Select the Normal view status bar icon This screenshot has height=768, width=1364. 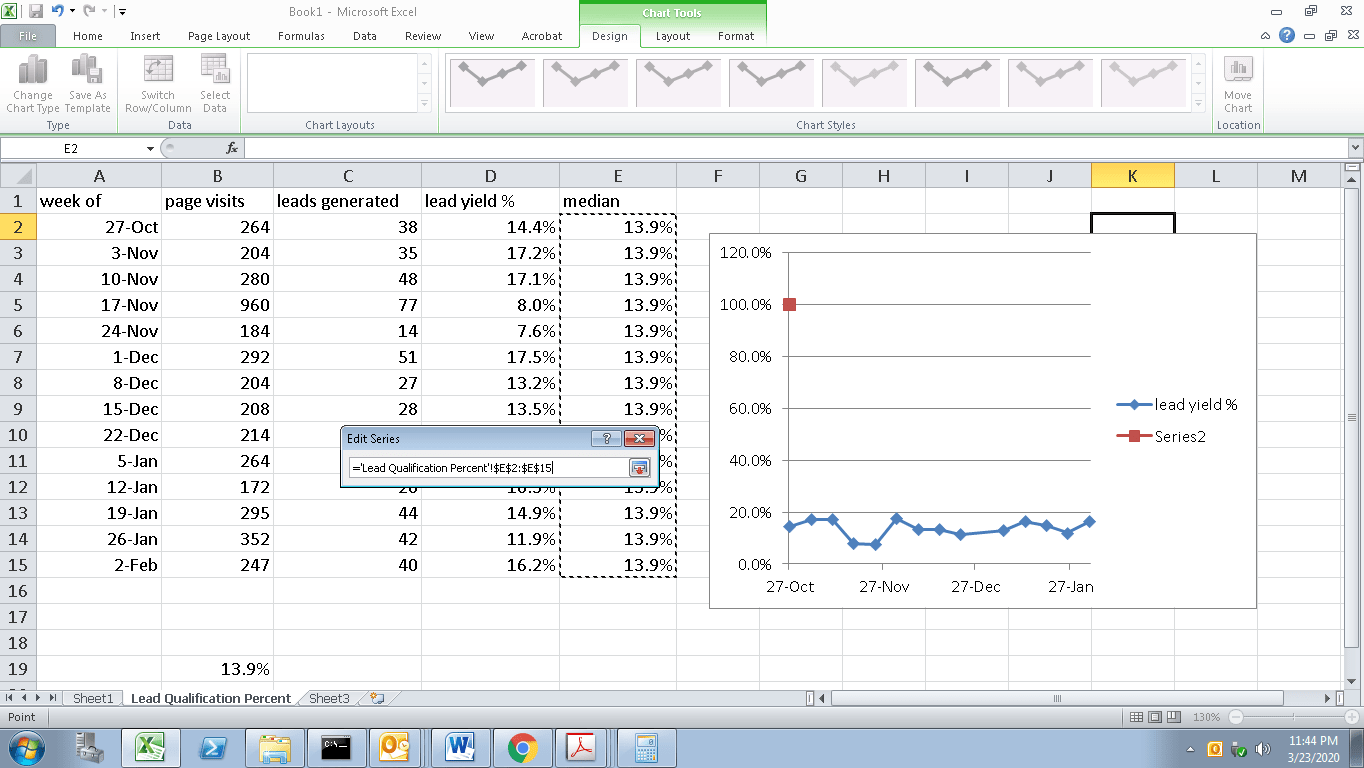pyautogui.click(x=1136, y=717)
